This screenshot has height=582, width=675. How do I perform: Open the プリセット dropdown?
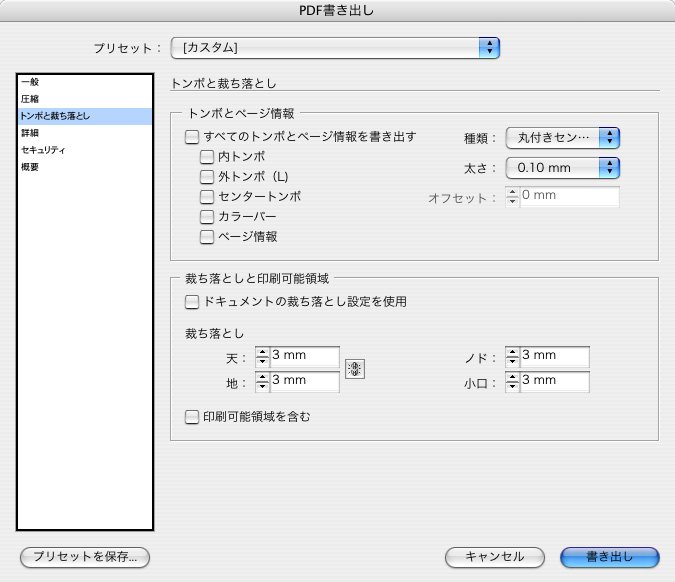[335, 48]
